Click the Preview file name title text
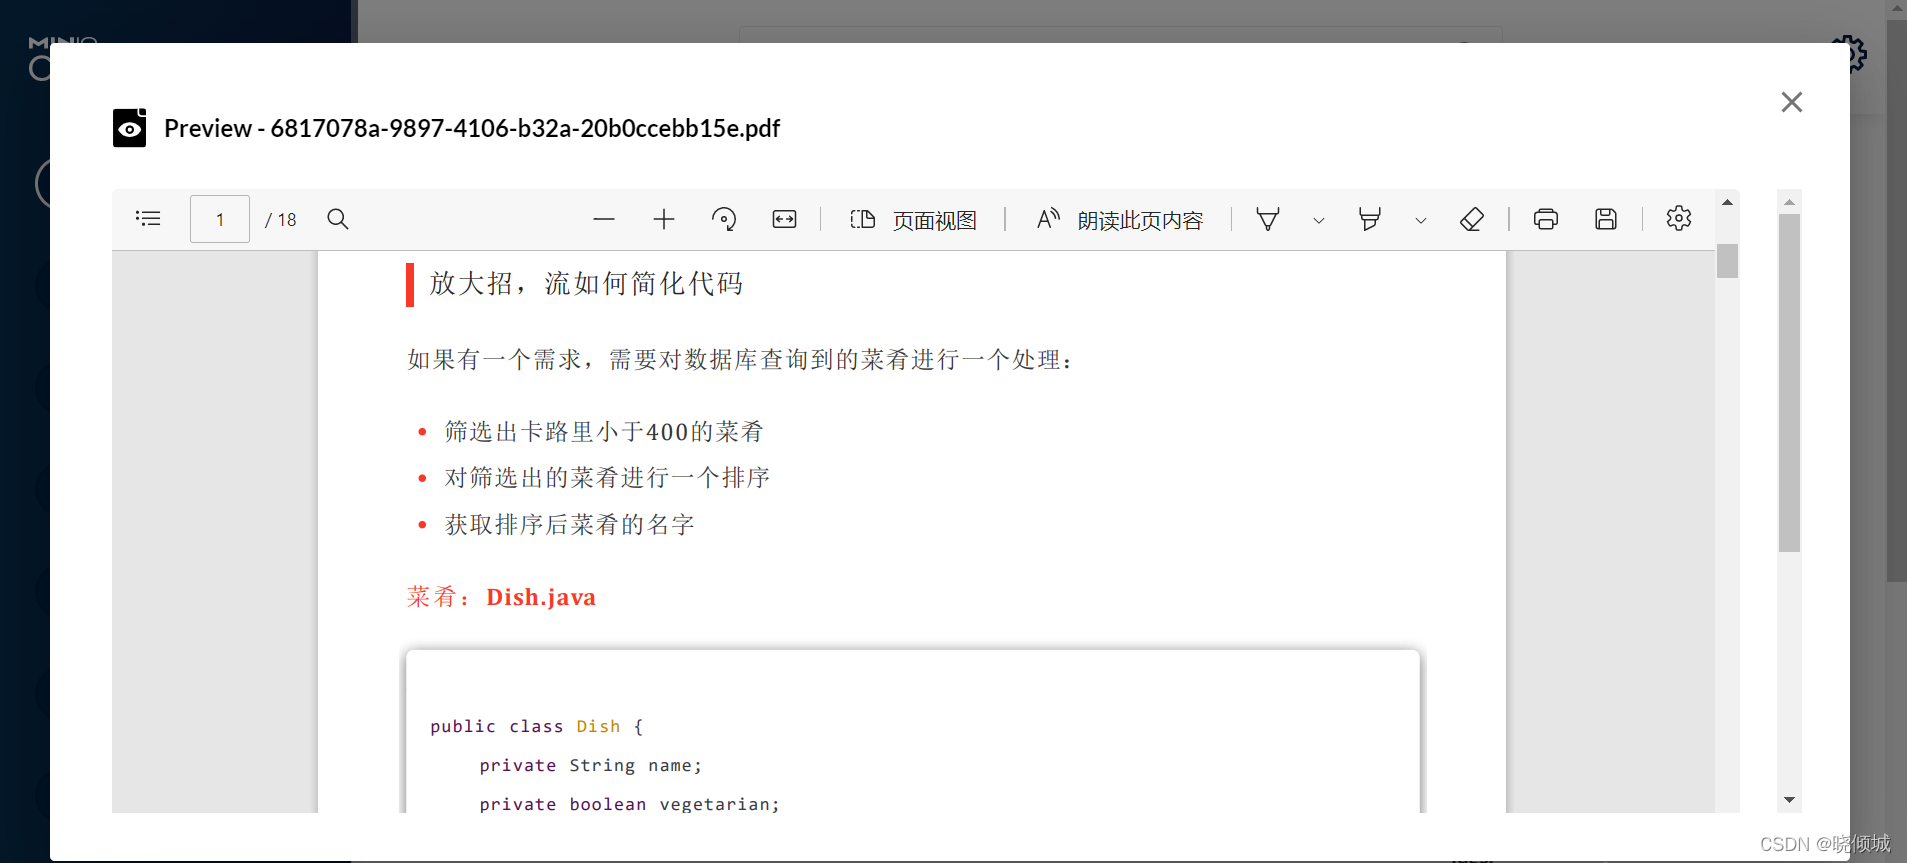Image resolution: width=1907 pixels, height=863 pixels. point(472,128)
